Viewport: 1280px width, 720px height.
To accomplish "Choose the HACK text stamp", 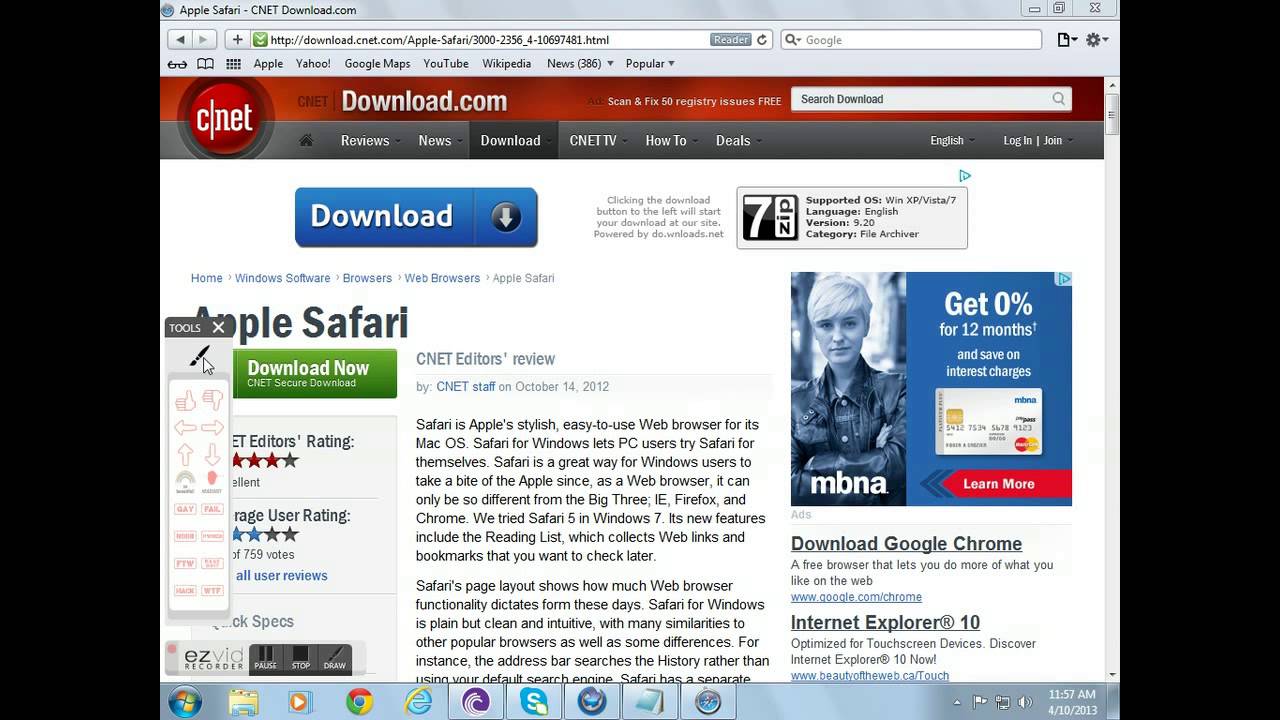I will click(x=185, y=590).
